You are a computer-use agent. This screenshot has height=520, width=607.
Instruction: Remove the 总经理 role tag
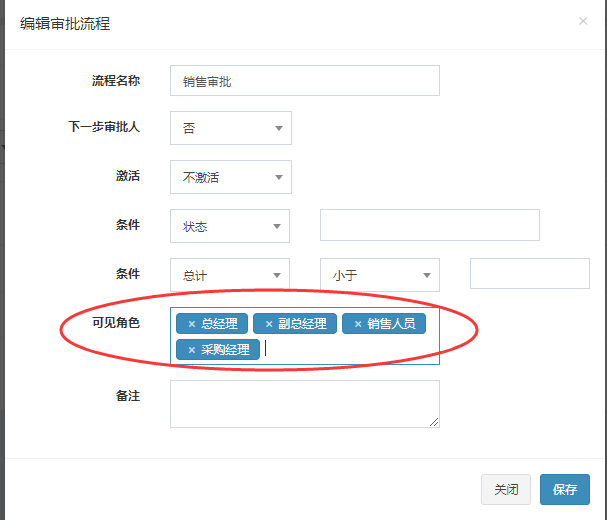pos(192,324)
